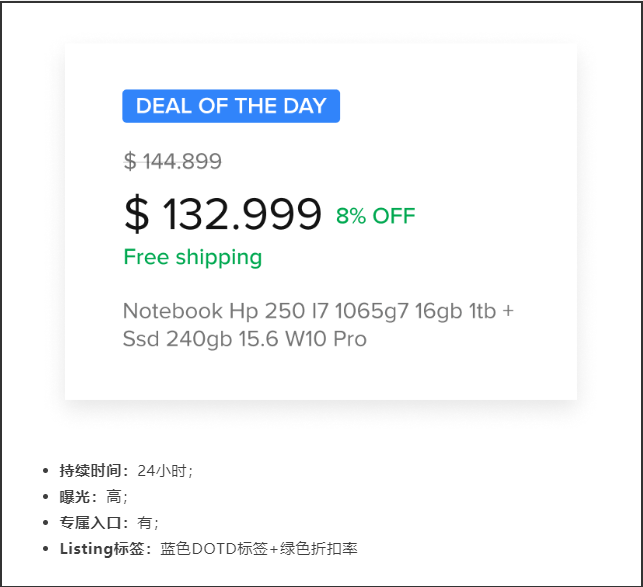The image size is (643, 587).
Task: Click the 蓝色DOTD标签+绿色折扣率 text
Action: click(x=259, y=549)
